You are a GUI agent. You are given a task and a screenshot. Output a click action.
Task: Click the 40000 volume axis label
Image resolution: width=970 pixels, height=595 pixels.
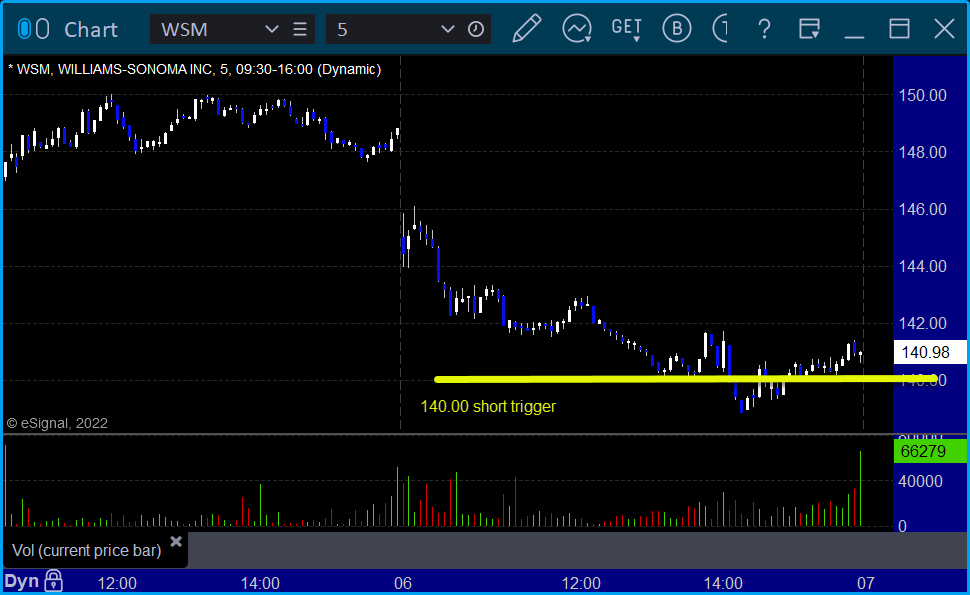pos(921,481)
